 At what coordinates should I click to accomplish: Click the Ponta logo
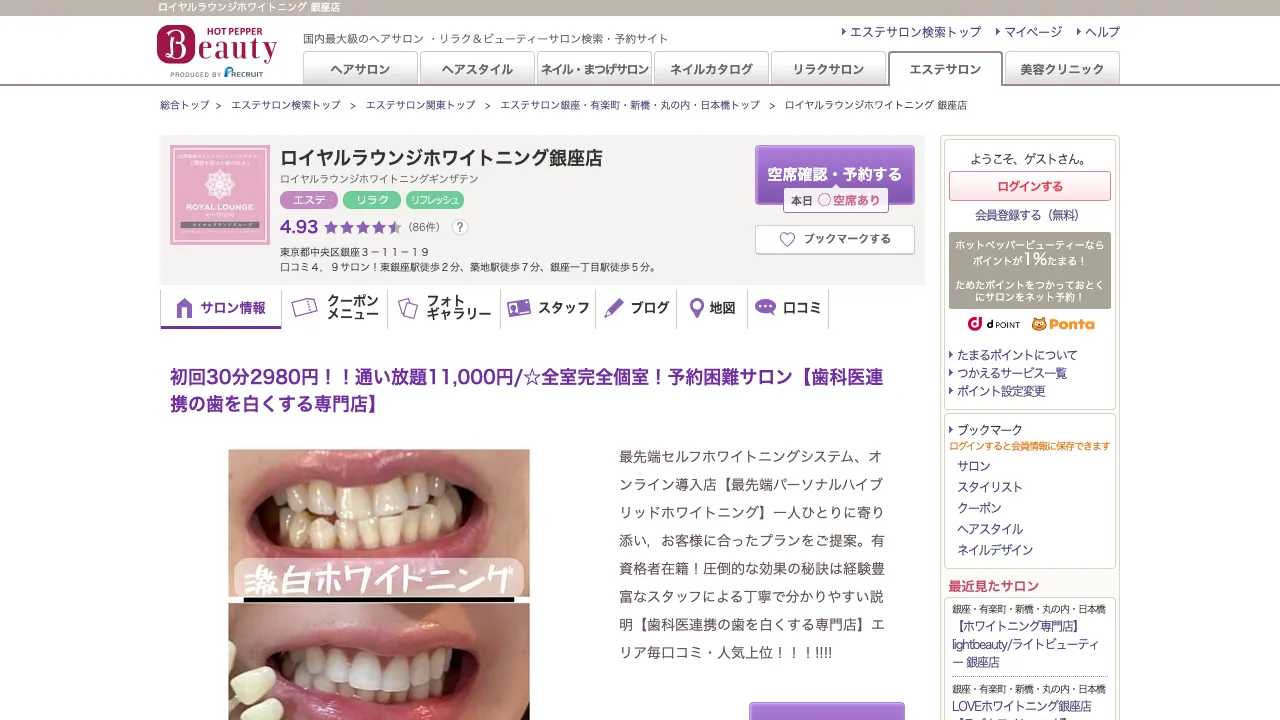pos(1063,324)
